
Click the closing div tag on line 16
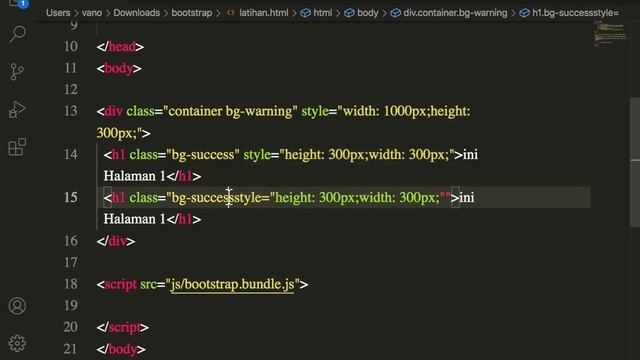click(x=116, y=241)
